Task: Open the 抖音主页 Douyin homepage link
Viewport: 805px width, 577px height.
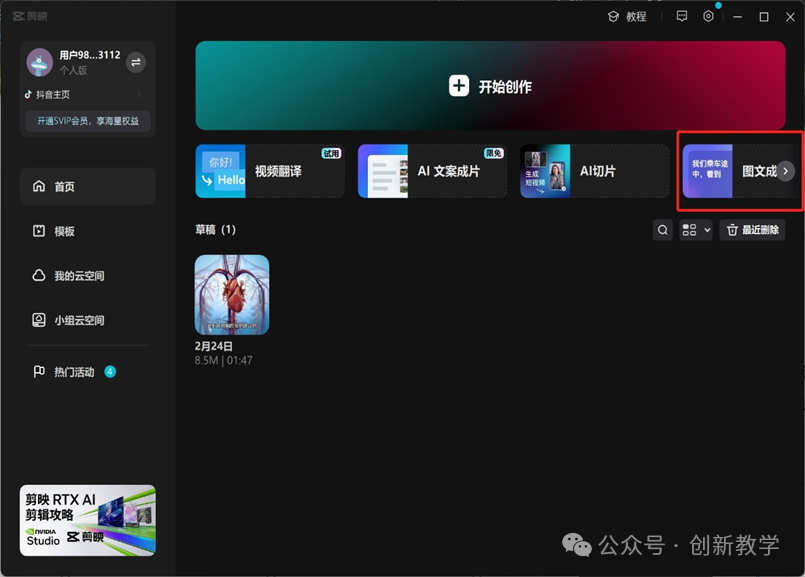Action: 84,94
